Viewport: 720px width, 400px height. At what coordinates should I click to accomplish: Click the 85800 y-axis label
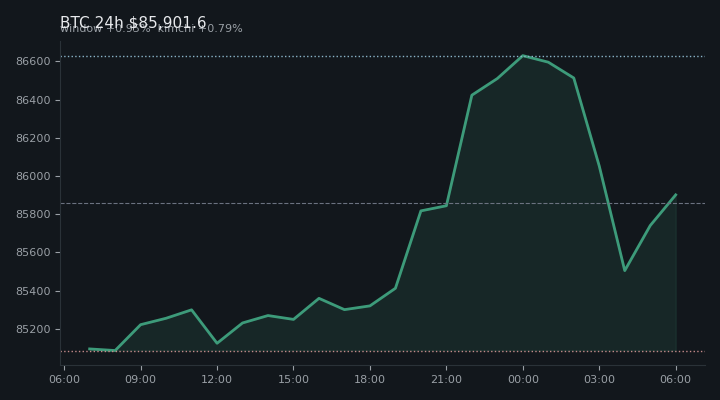coord(33,214)
